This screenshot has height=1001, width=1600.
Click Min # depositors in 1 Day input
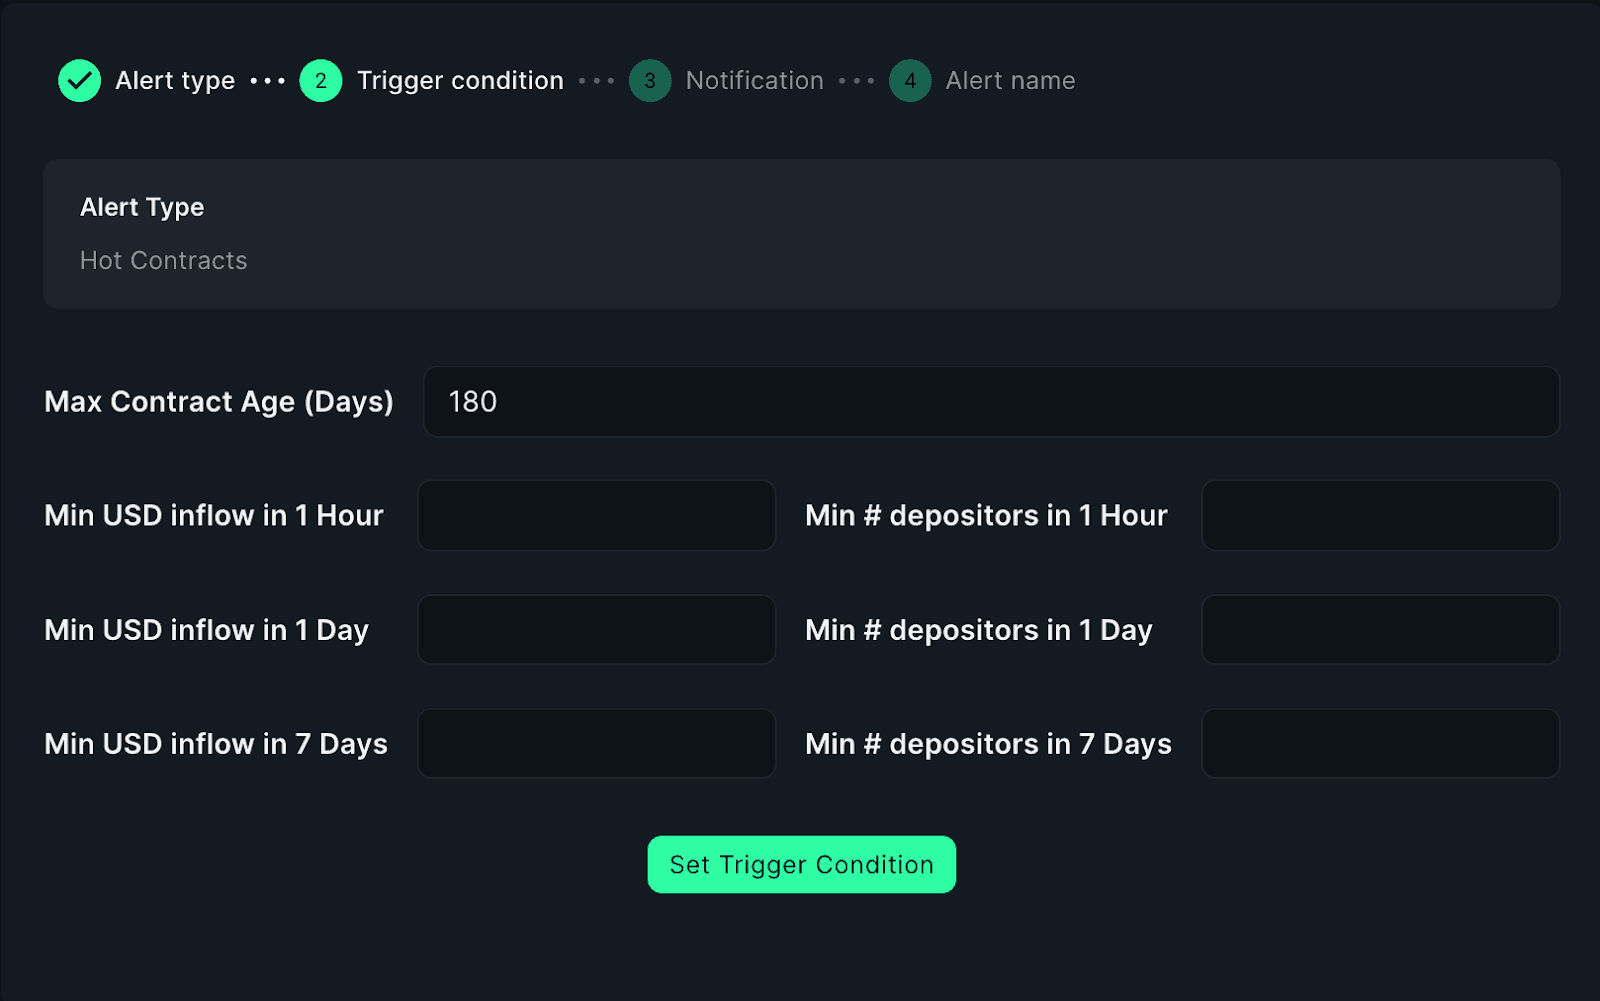pos(1380,630)
